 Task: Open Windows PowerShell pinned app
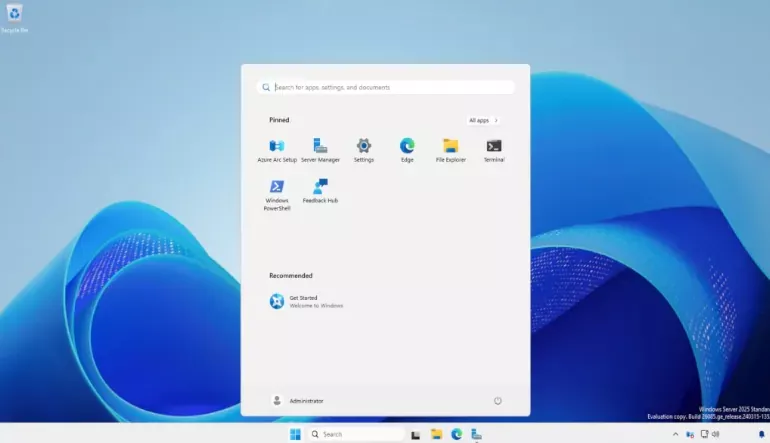coord(277,195)
